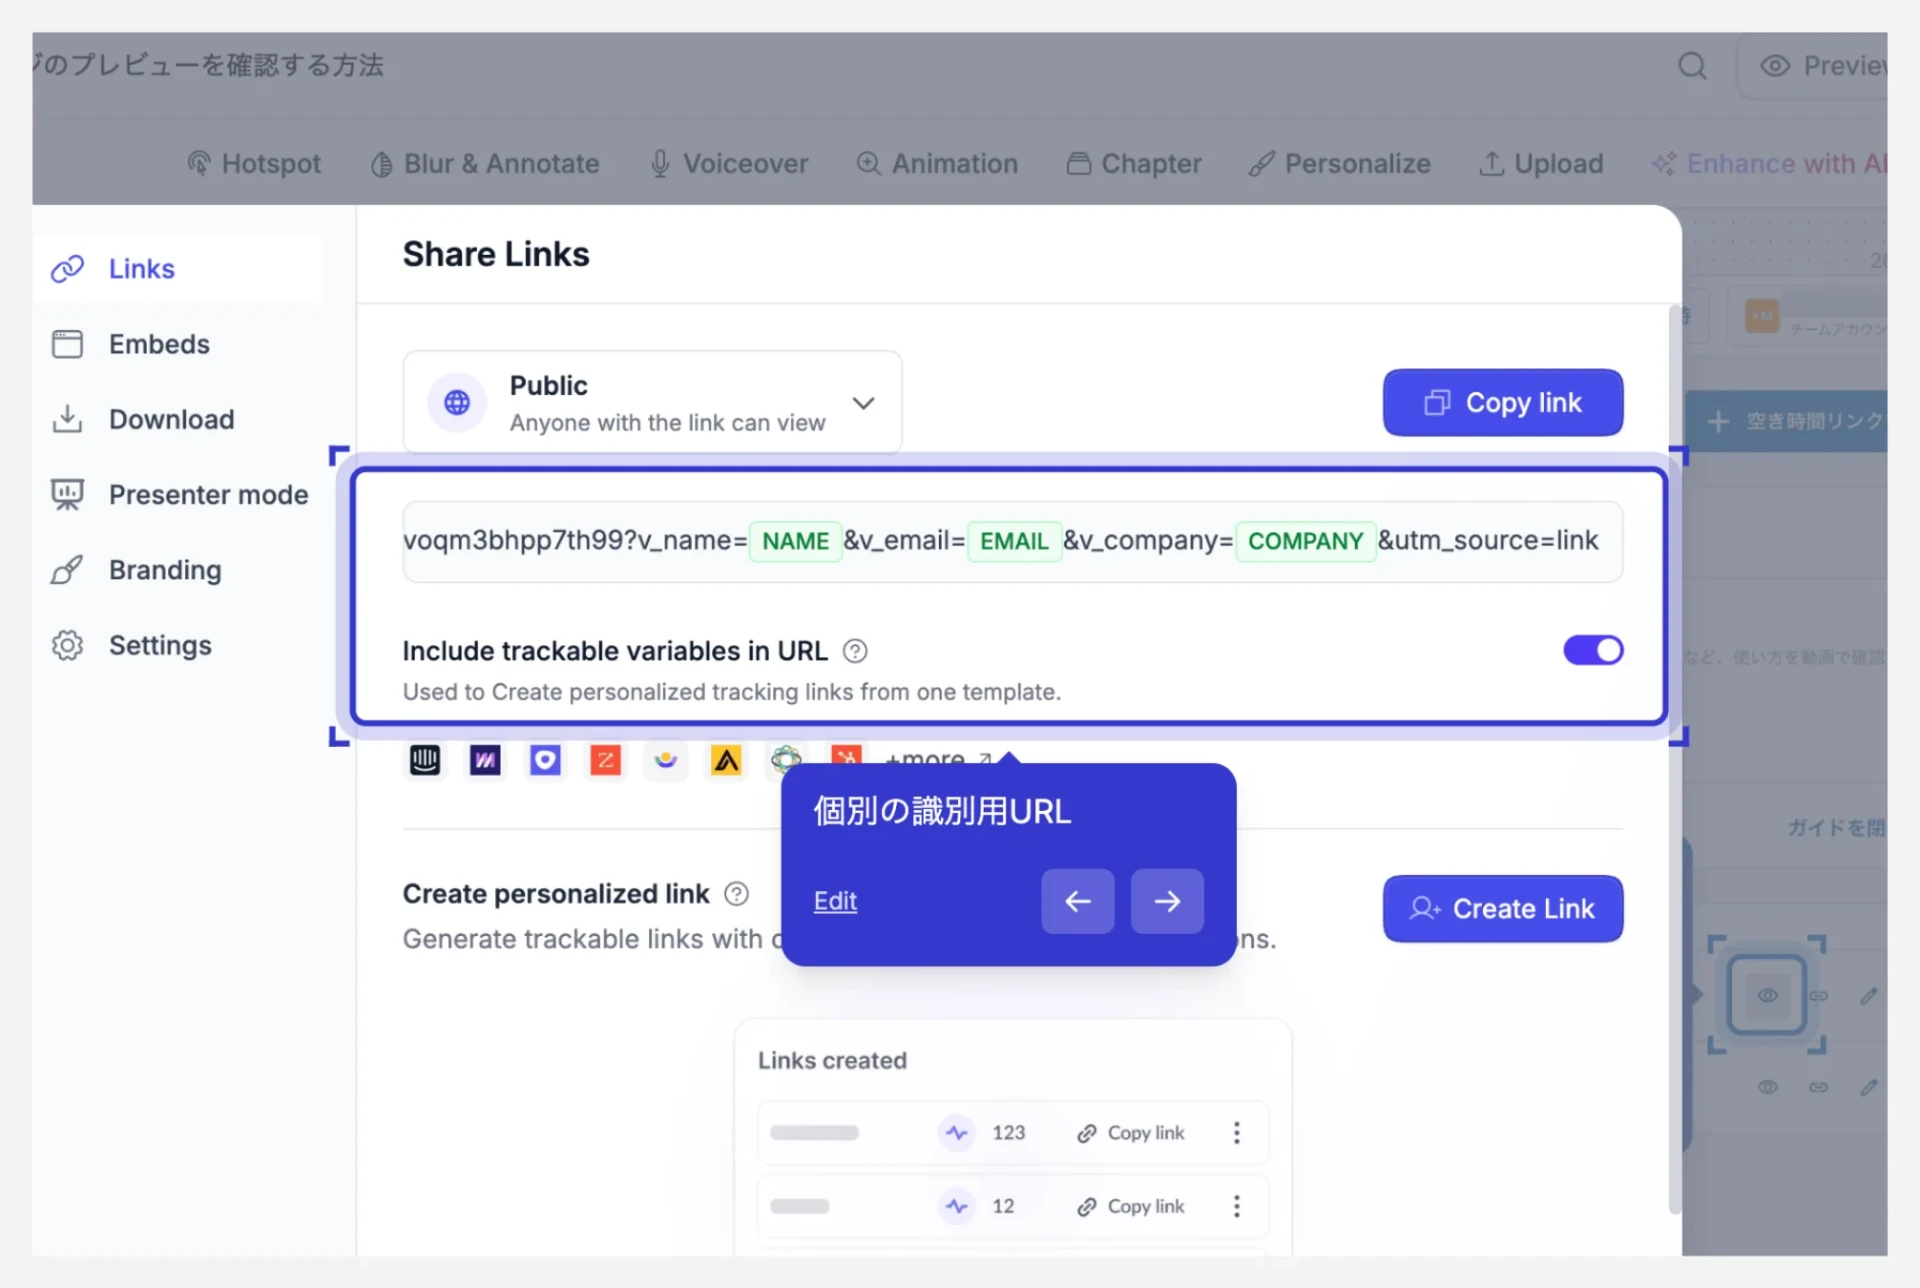Viewport: 1920px width, 1288px height.
Task: Select the Links sidebar tab
Action: pyautogui.click(x=180, y=268)
